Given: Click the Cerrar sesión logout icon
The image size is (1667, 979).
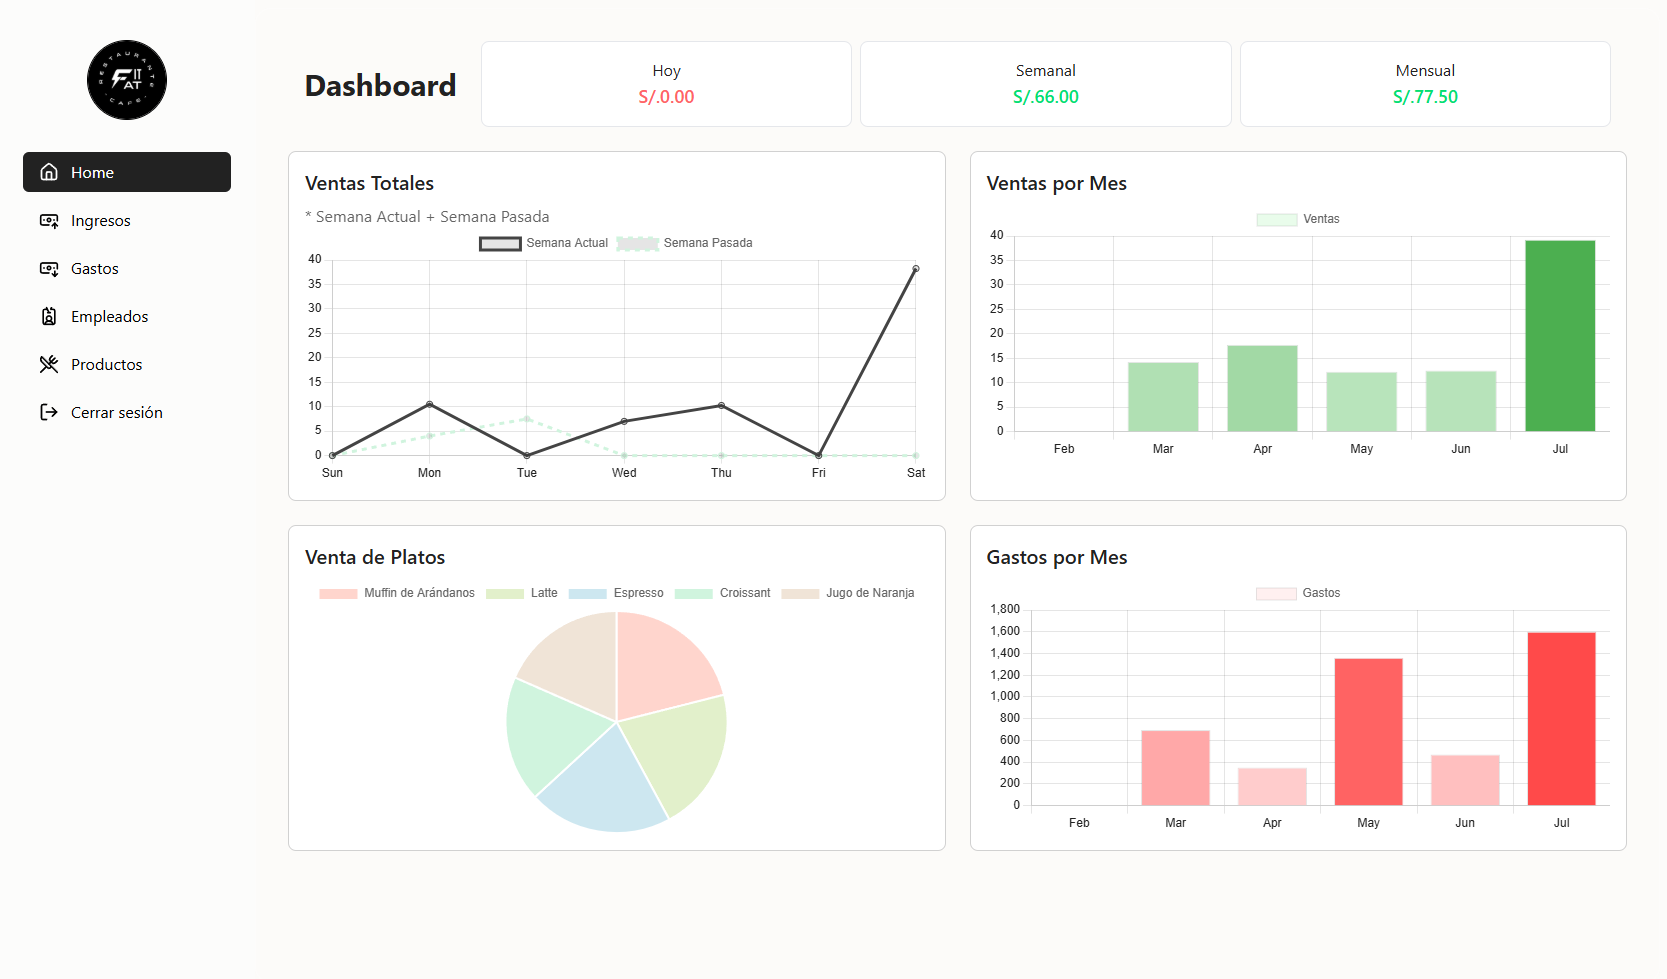Looking at the screenshot, I should point(49,412).
